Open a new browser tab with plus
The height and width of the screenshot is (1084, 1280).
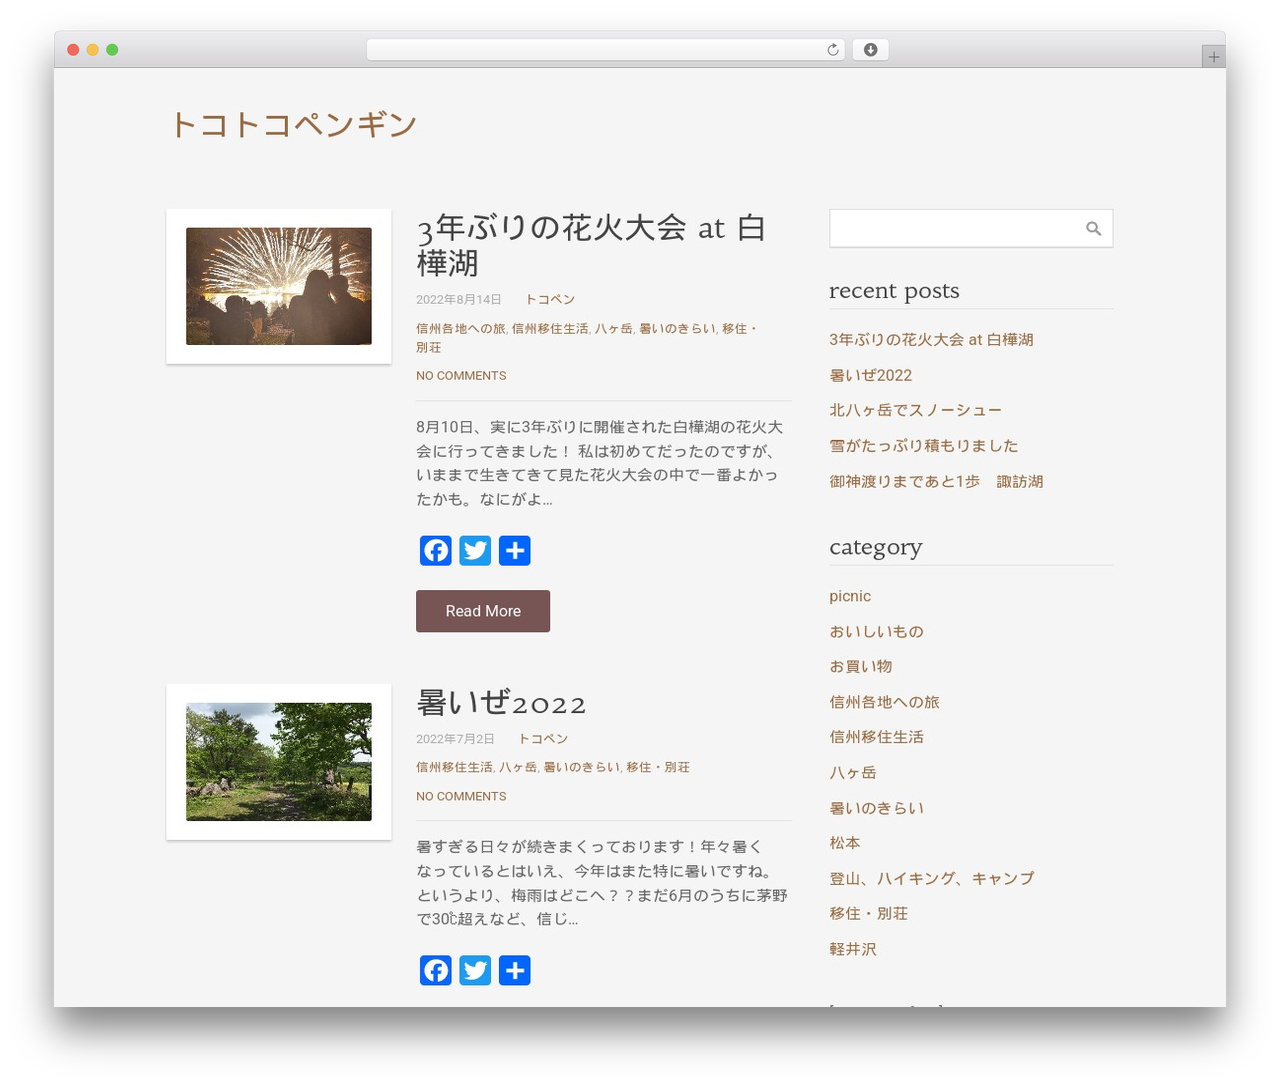(1213, 57)
